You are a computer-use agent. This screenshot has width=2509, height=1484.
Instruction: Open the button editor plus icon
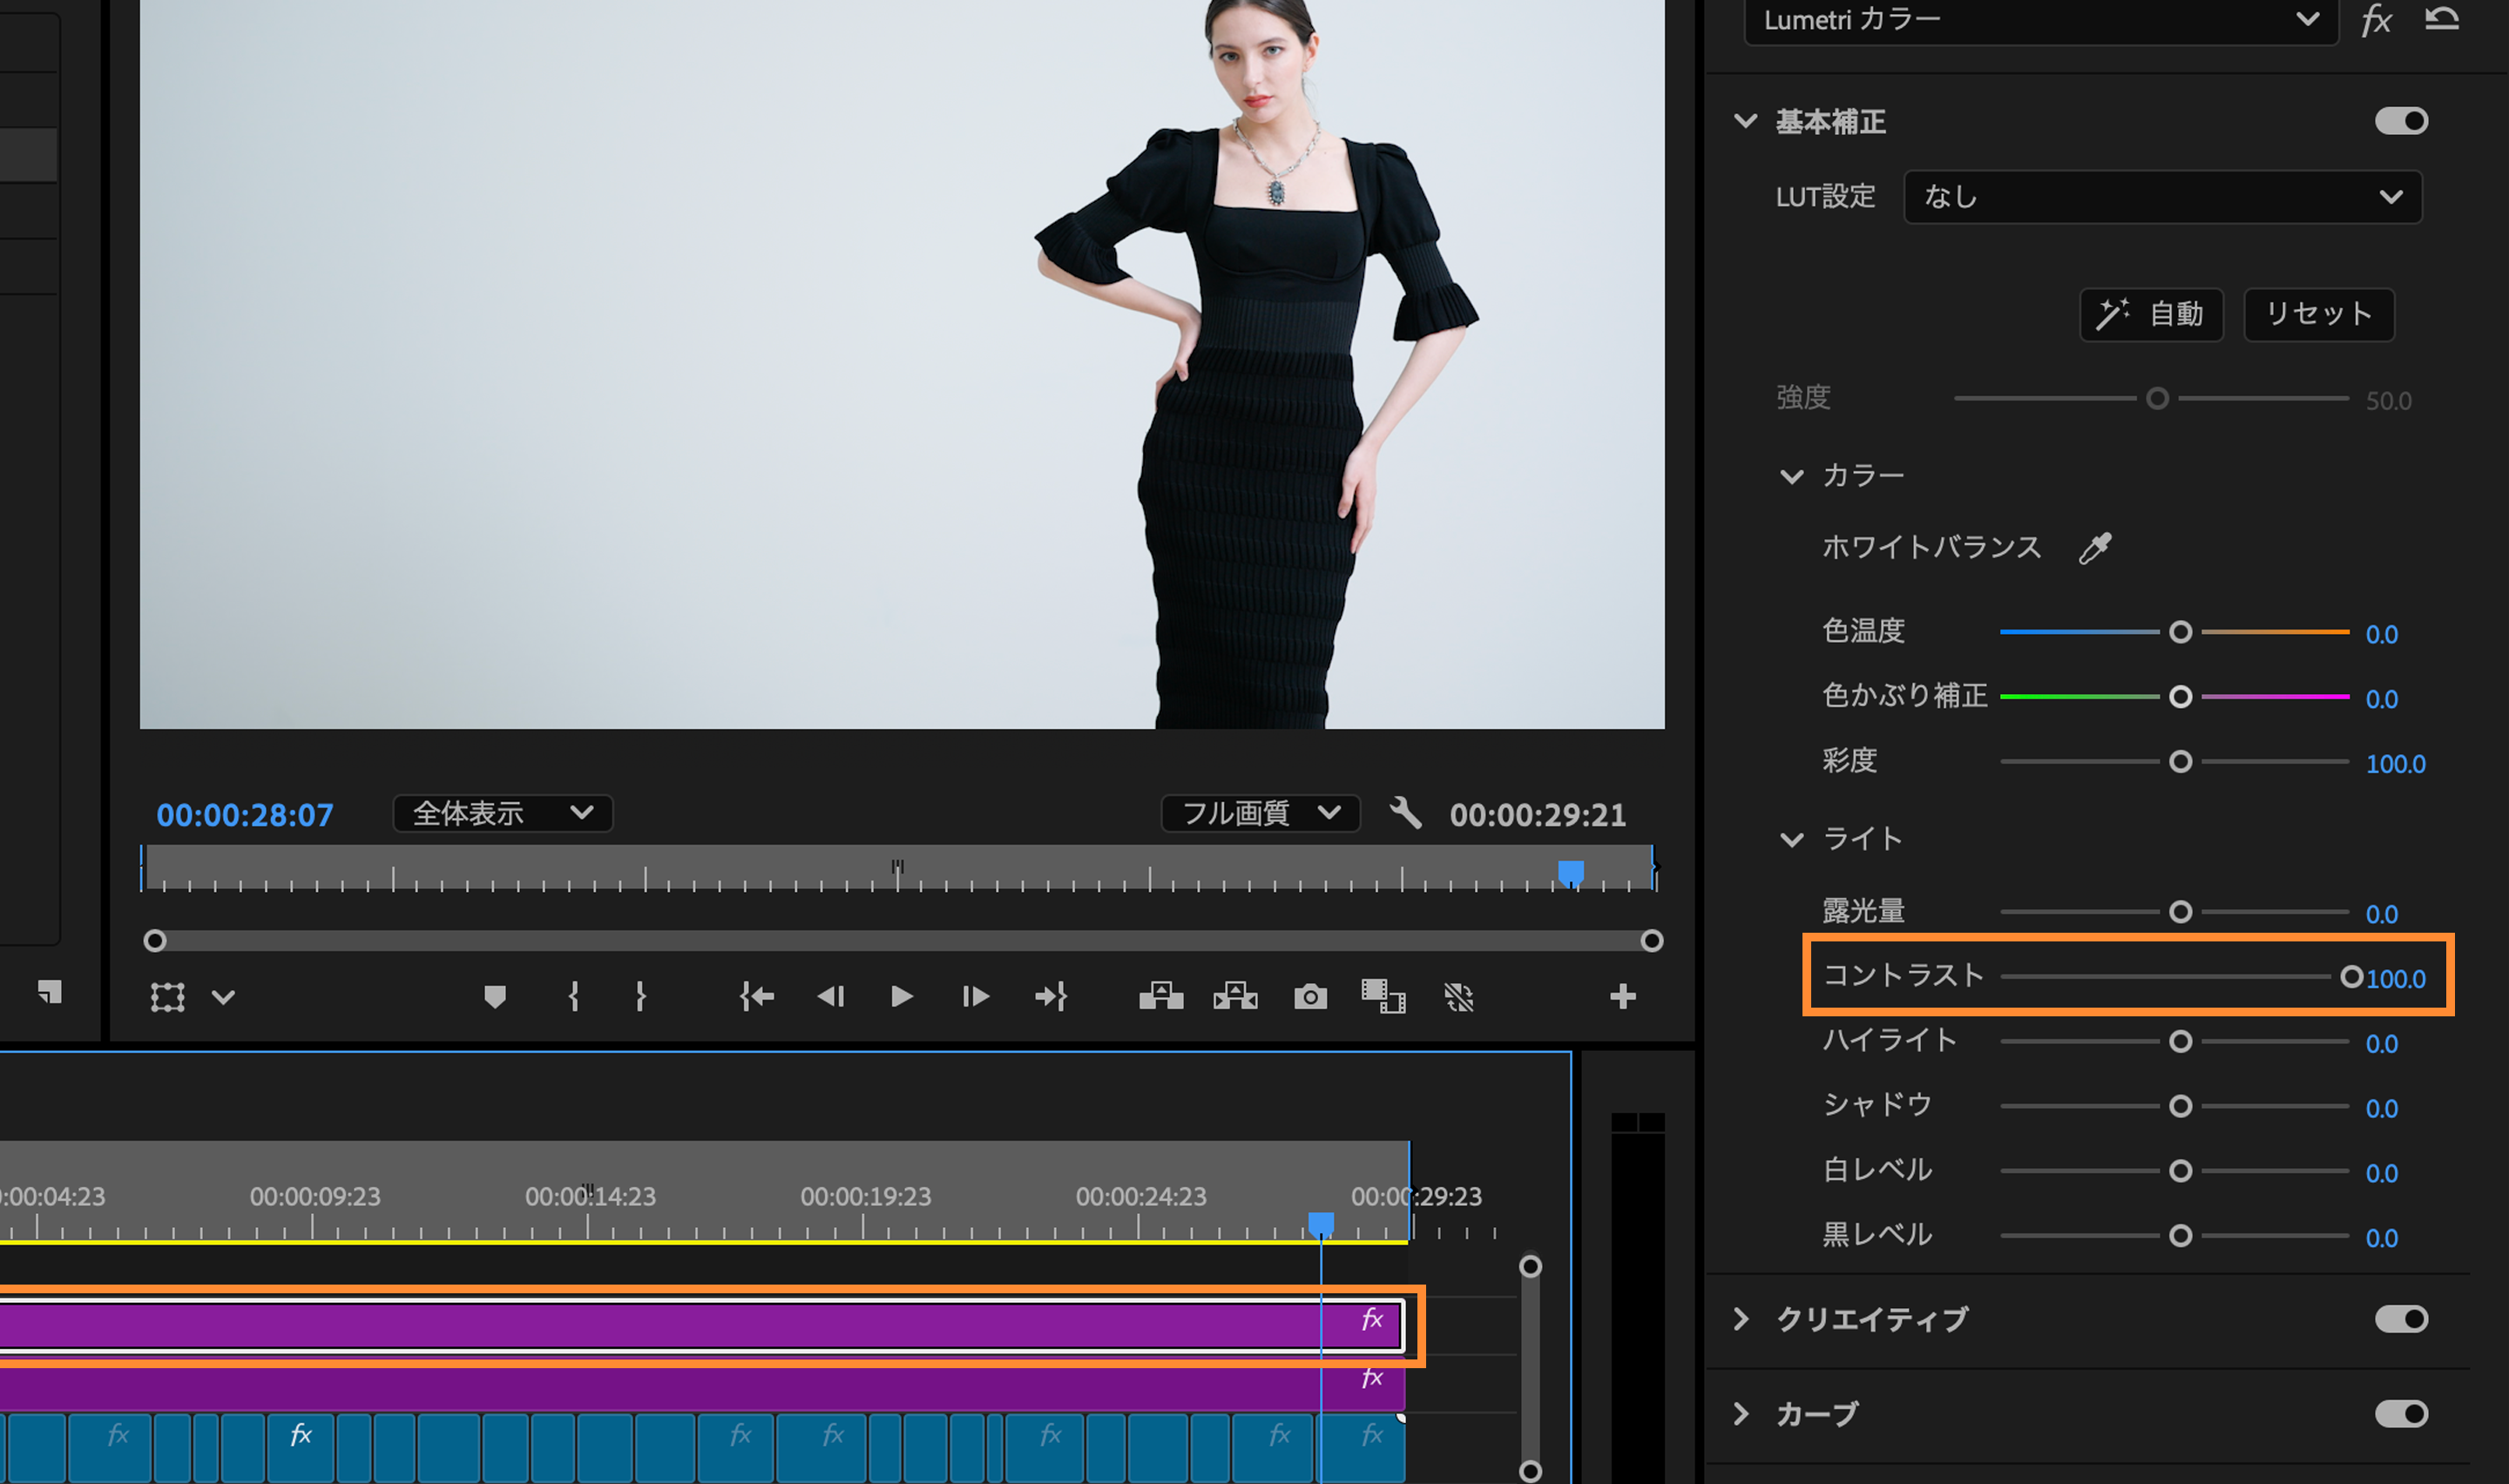pos(1622,996)
